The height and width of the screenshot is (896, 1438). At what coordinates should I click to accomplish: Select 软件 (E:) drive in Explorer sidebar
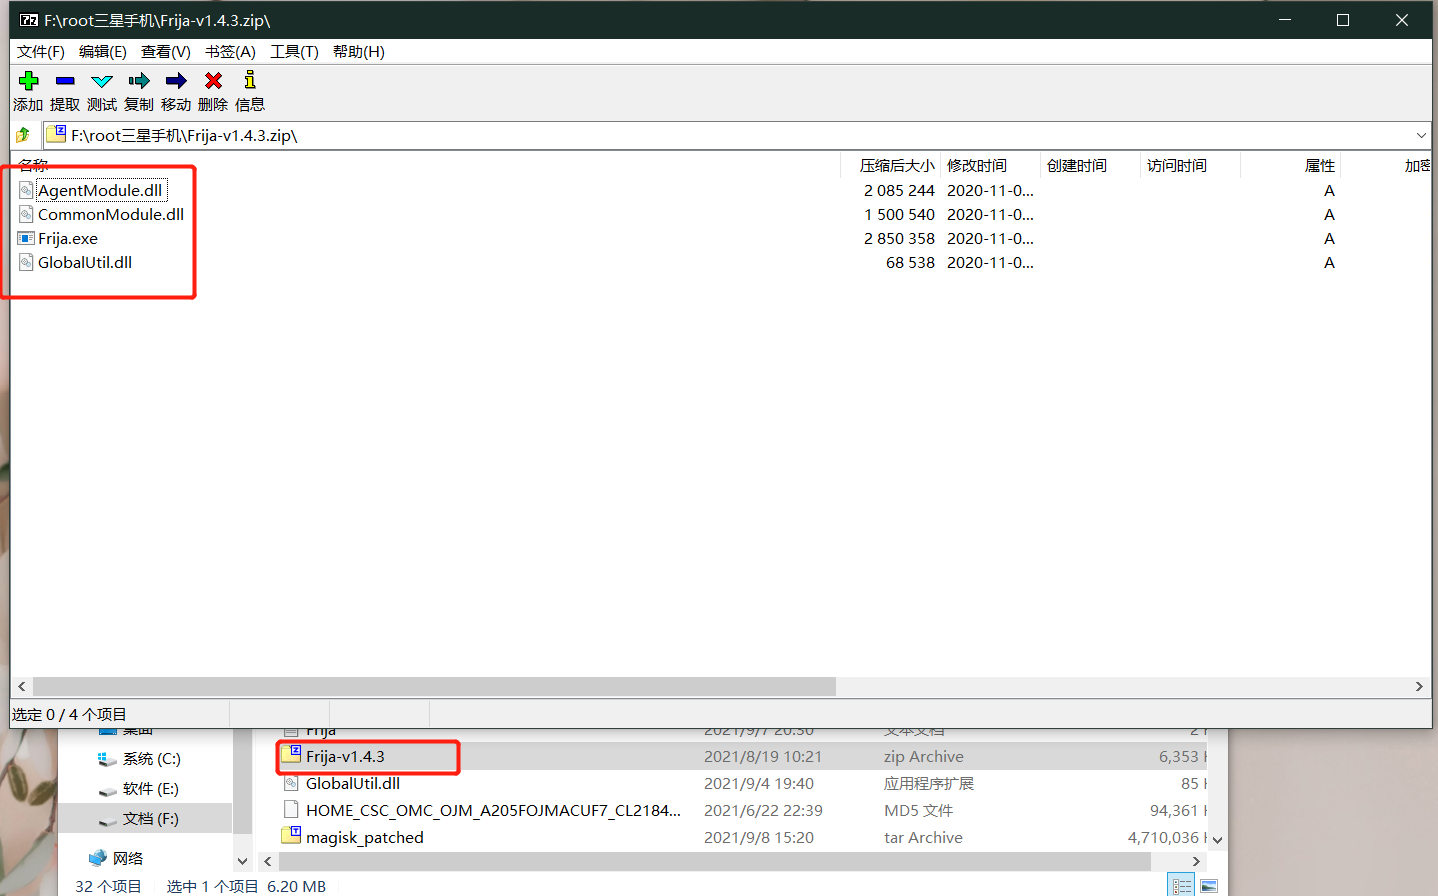150,788
